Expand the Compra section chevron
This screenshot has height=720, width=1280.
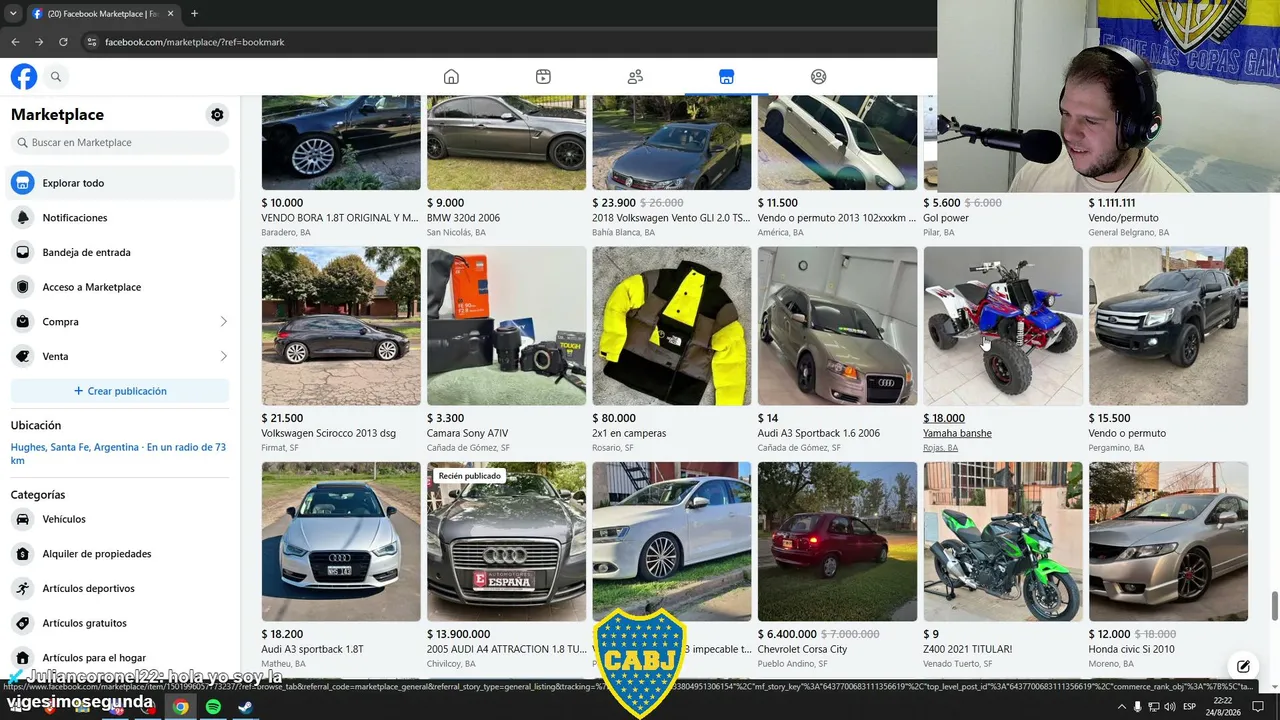coord(223,322)
